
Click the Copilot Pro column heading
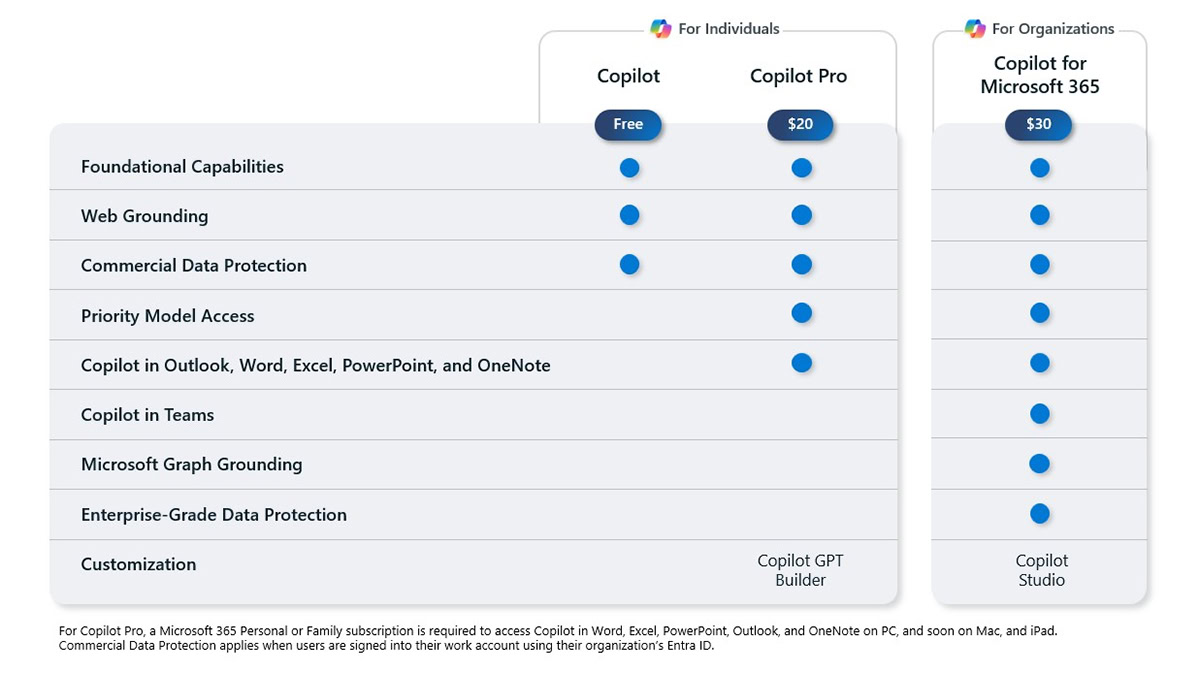(798, 76)
